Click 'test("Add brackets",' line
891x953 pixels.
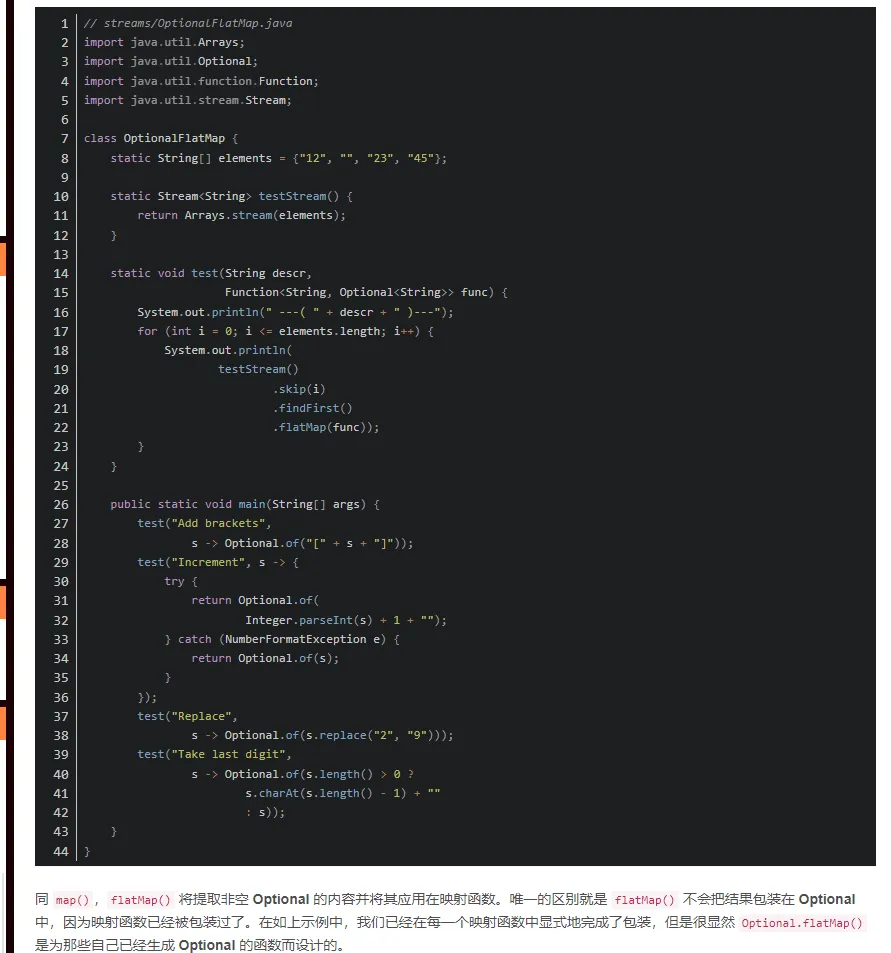tap(204, 523)
